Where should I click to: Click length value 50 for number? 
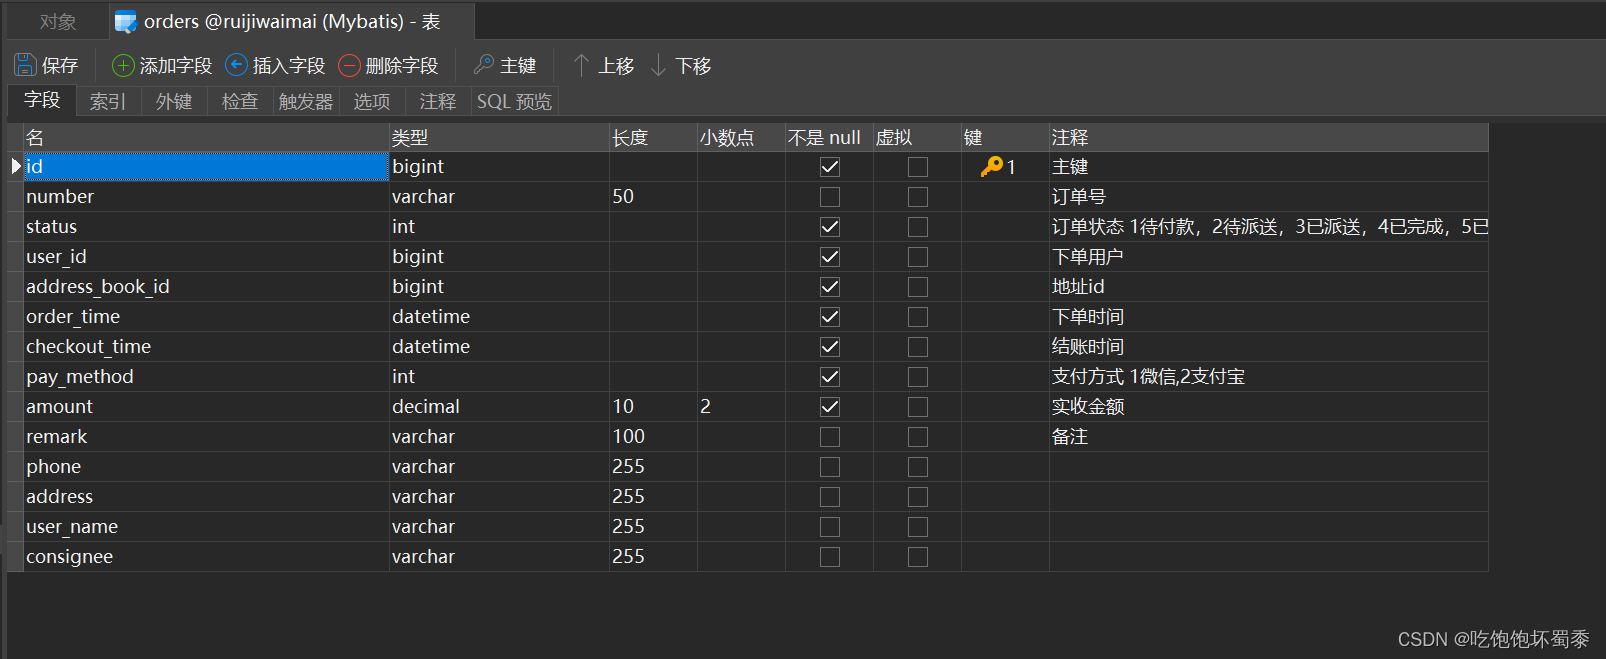click(x=653, y=197)
